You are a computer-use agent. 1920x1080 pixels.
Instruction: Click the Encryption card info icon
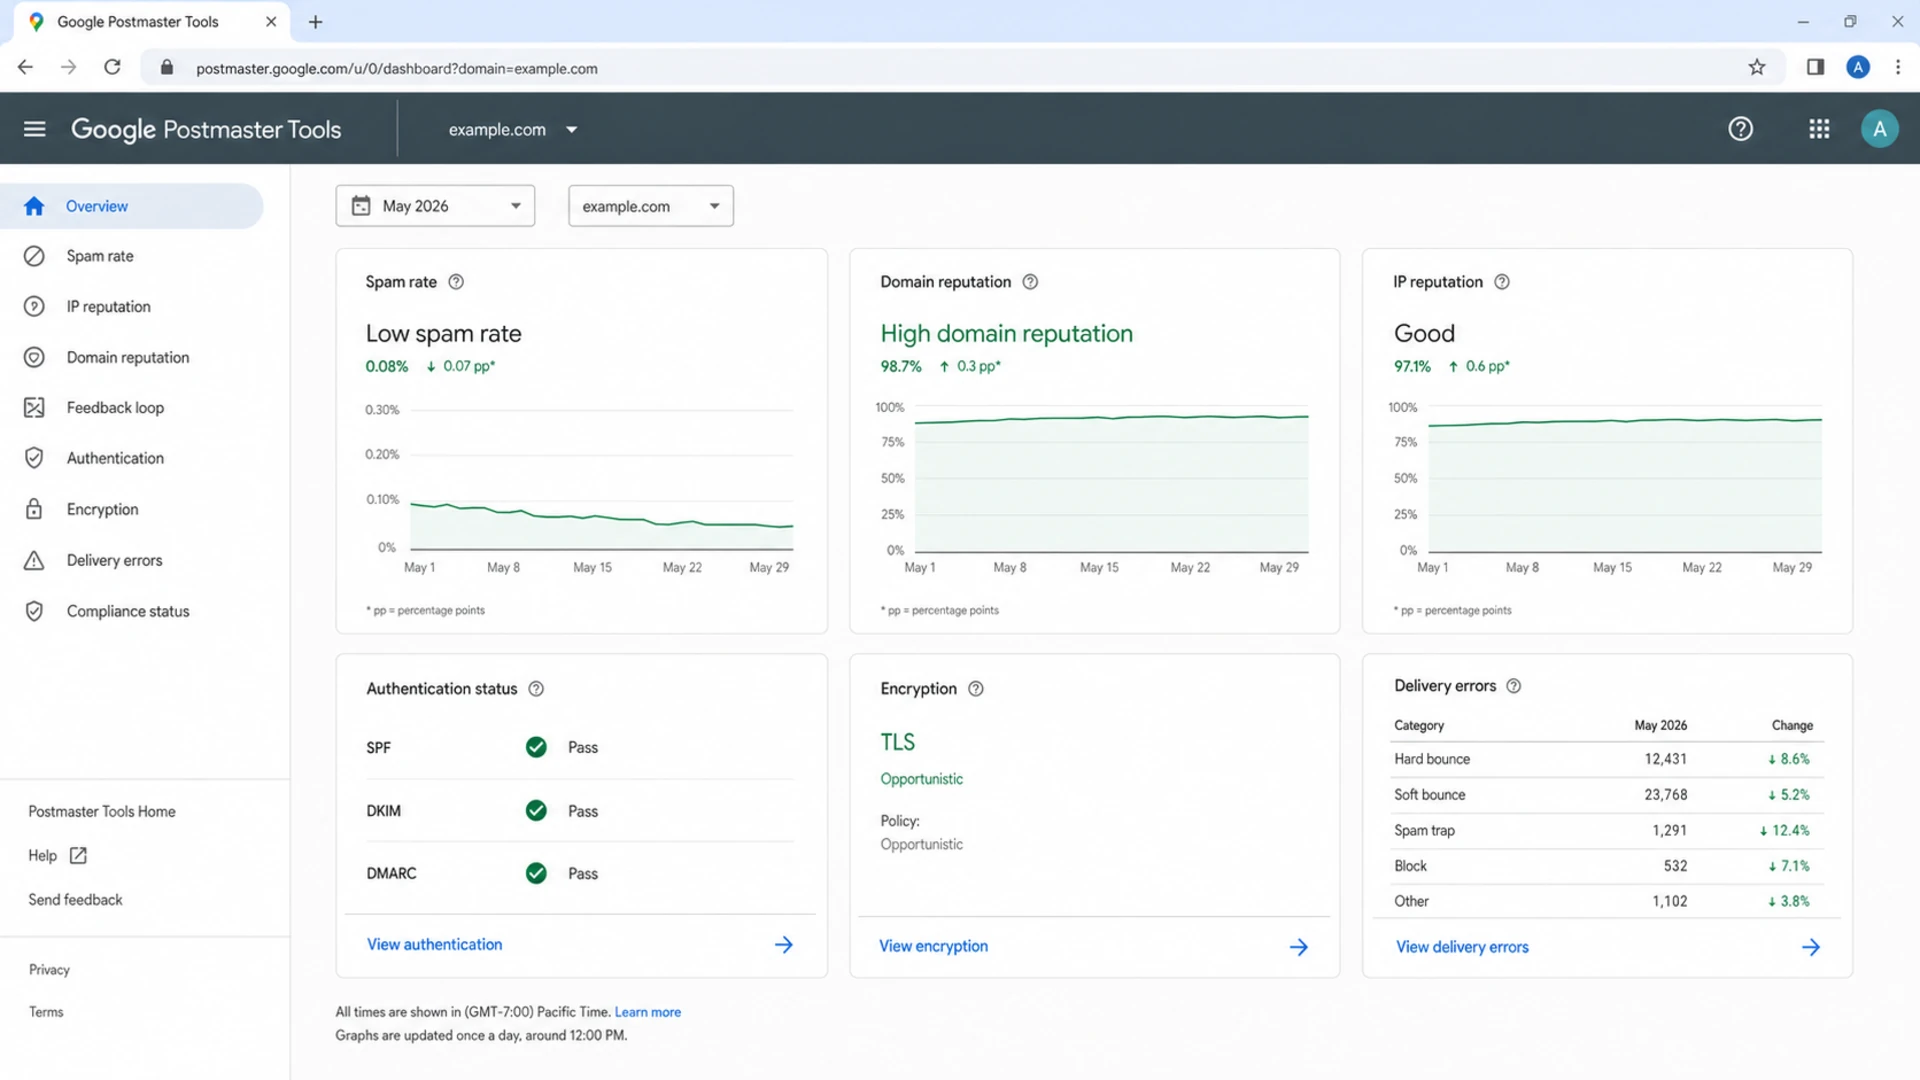976,689
